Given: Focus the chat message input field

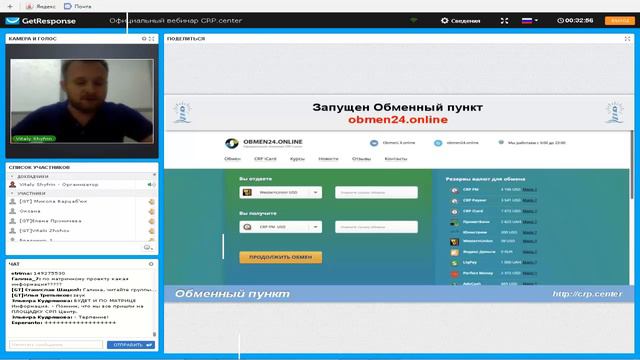Looking at the screenshot, I should [56, 345].
